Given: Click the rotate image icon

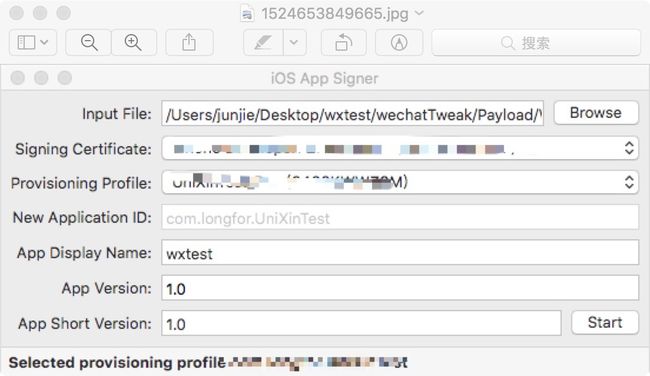Looking at the screenshot, I should (344, 42).
